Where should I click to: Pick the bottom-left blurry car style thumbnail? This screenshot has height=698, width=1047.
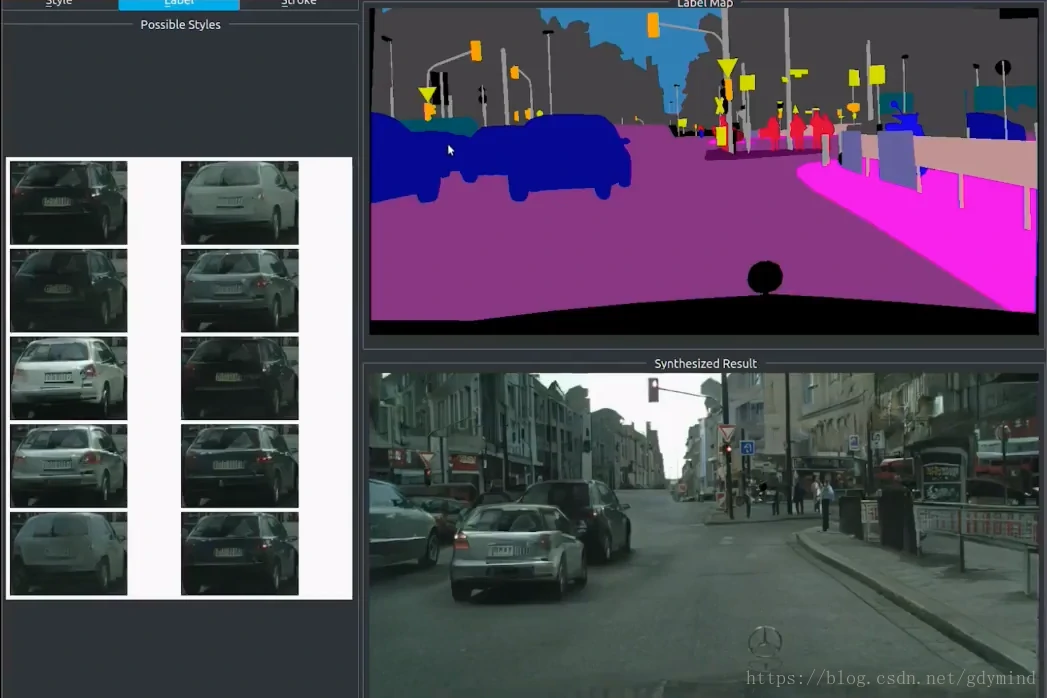point(68,553)
